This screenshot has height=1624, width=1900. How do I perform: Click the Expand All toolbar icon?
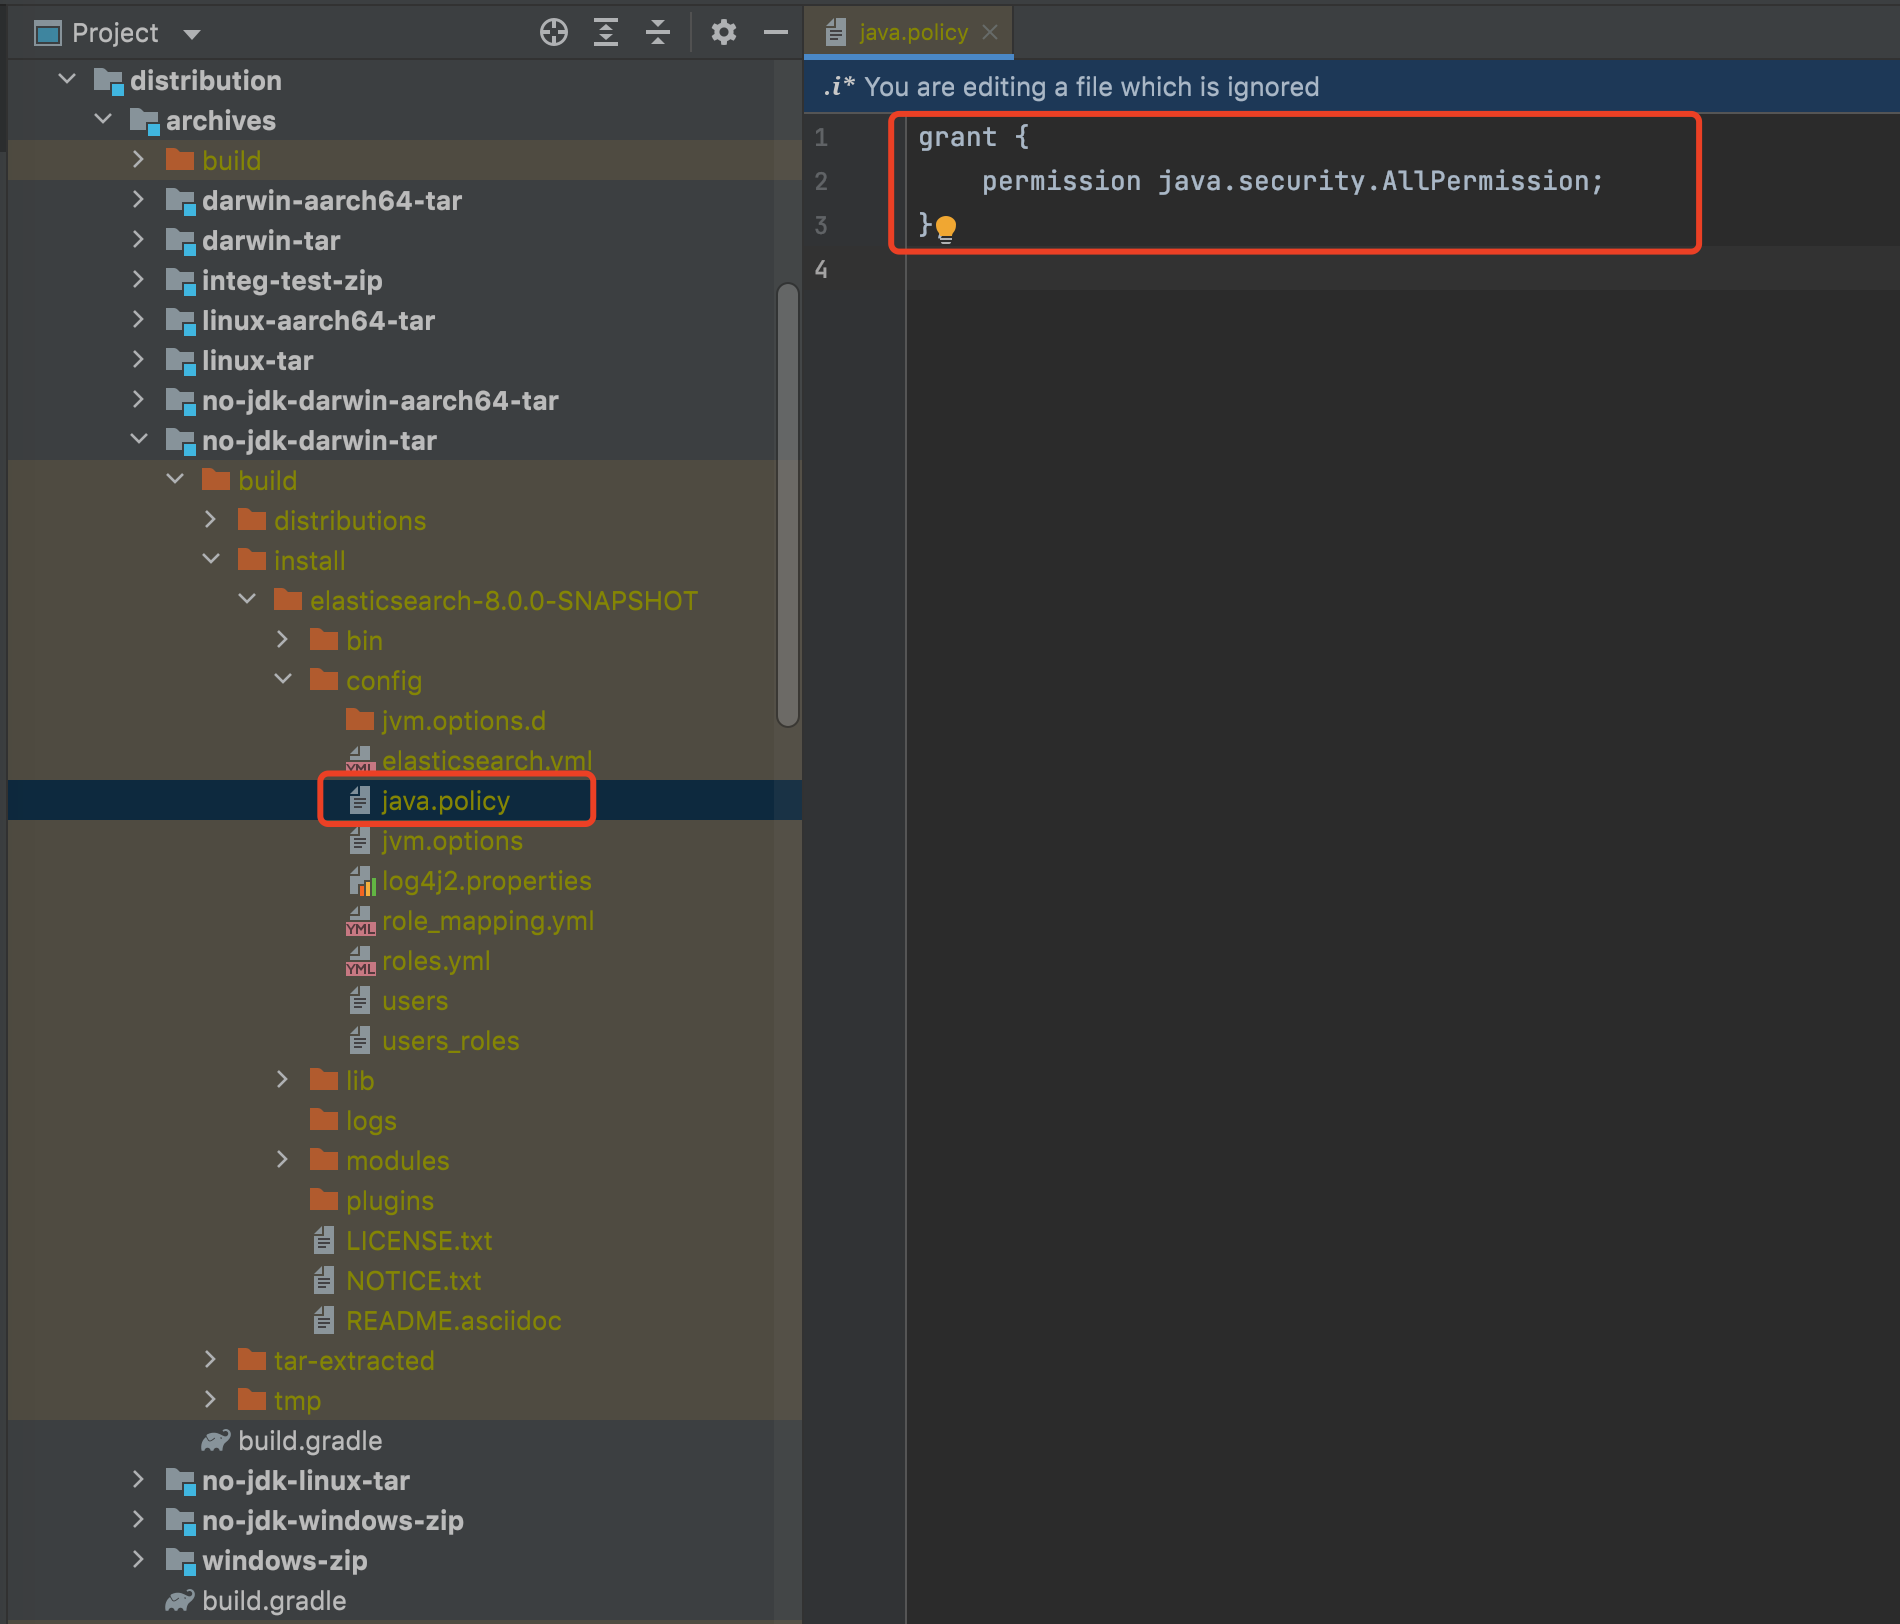[606, 33]
